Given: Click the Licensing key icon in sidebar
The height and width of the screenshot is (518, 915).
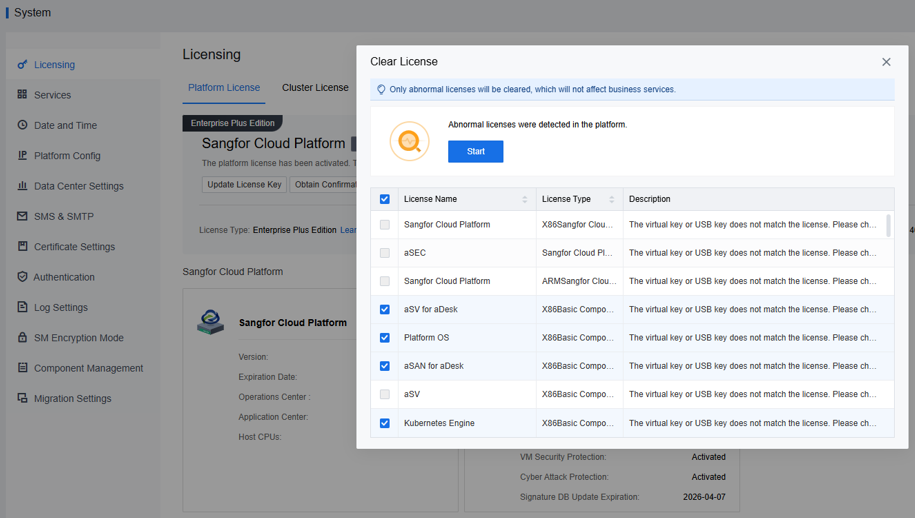Looking at the screenshot, I should (22, 64).
